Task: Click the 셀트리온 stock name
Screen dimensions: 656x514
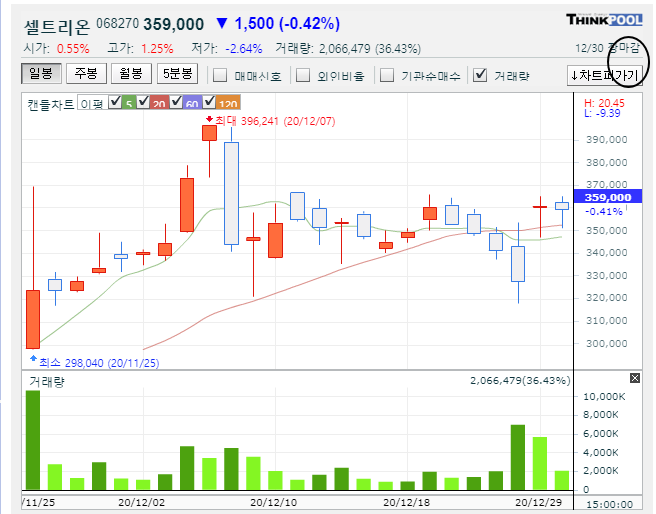Action: pyautogui.click(x=57, y=26)
